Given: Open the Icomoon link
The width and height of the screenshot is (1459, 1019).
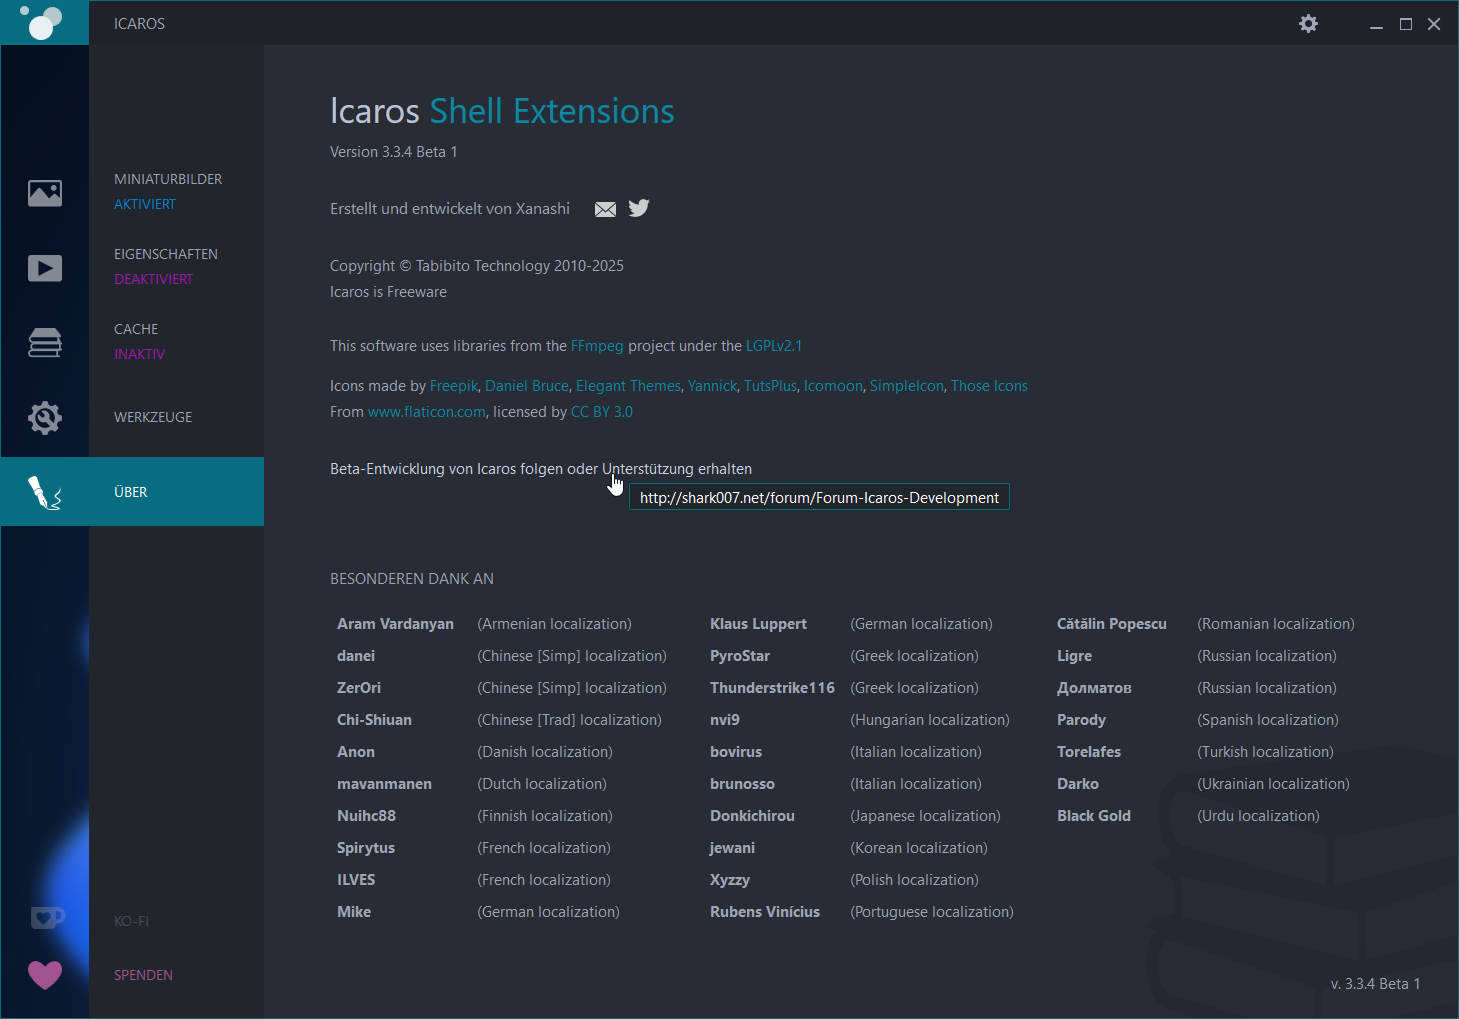Looking at the screenshot, I should pos(833,386).
